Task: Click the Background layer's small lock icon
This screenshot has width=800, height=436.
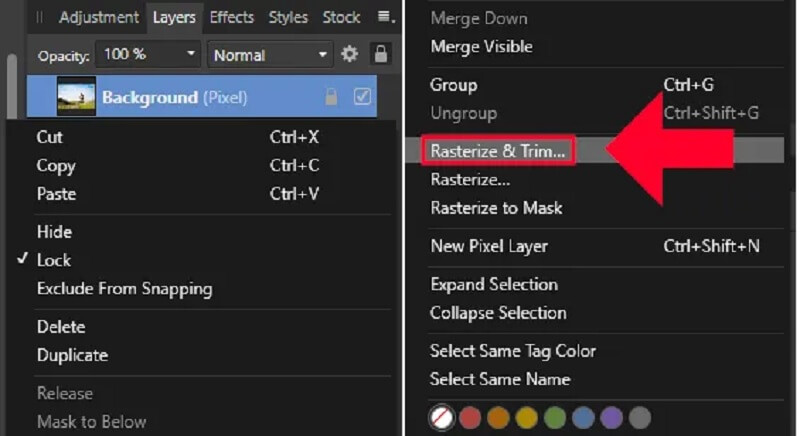Action: tap(331, 97)
